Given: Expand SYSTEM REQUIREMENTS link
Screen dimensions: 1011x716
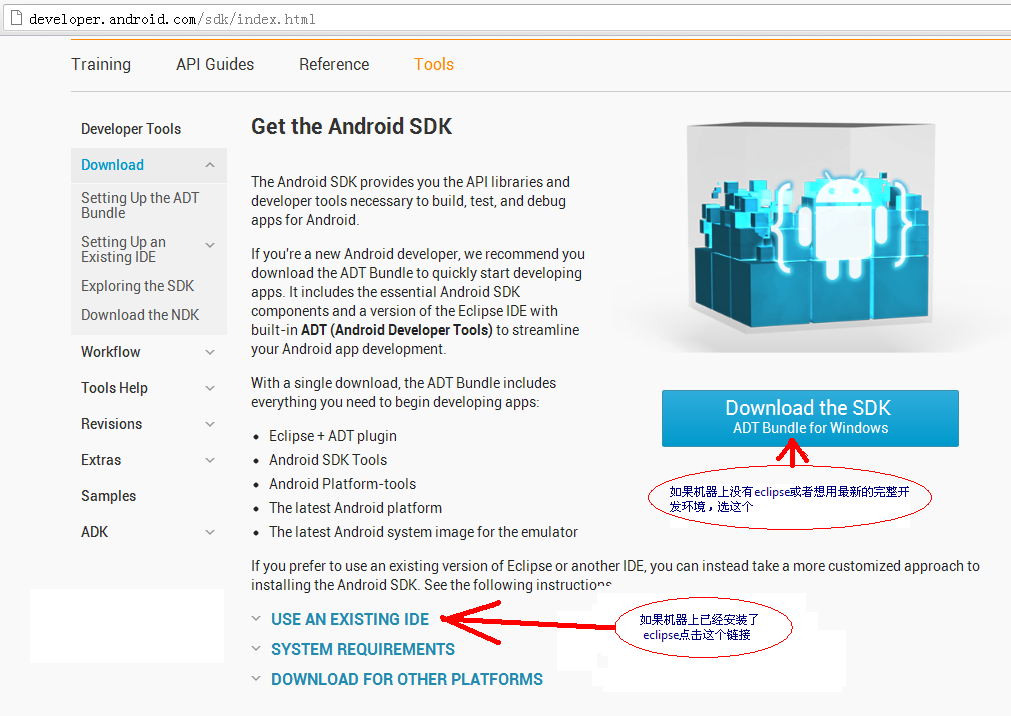Looking at the screenshot, I should pyautogui.click(x=362, y=650).
